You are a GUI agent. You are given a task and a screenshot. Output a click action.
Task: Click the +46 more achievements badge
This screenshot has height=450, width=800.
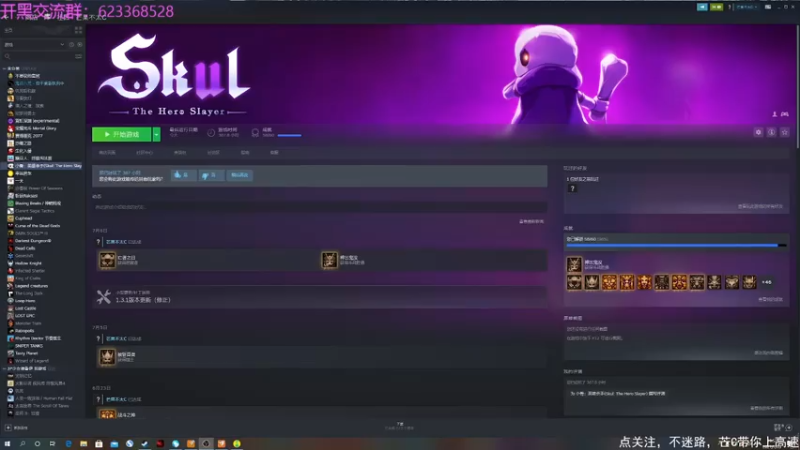pyautogui.click(x=766, y=282)
